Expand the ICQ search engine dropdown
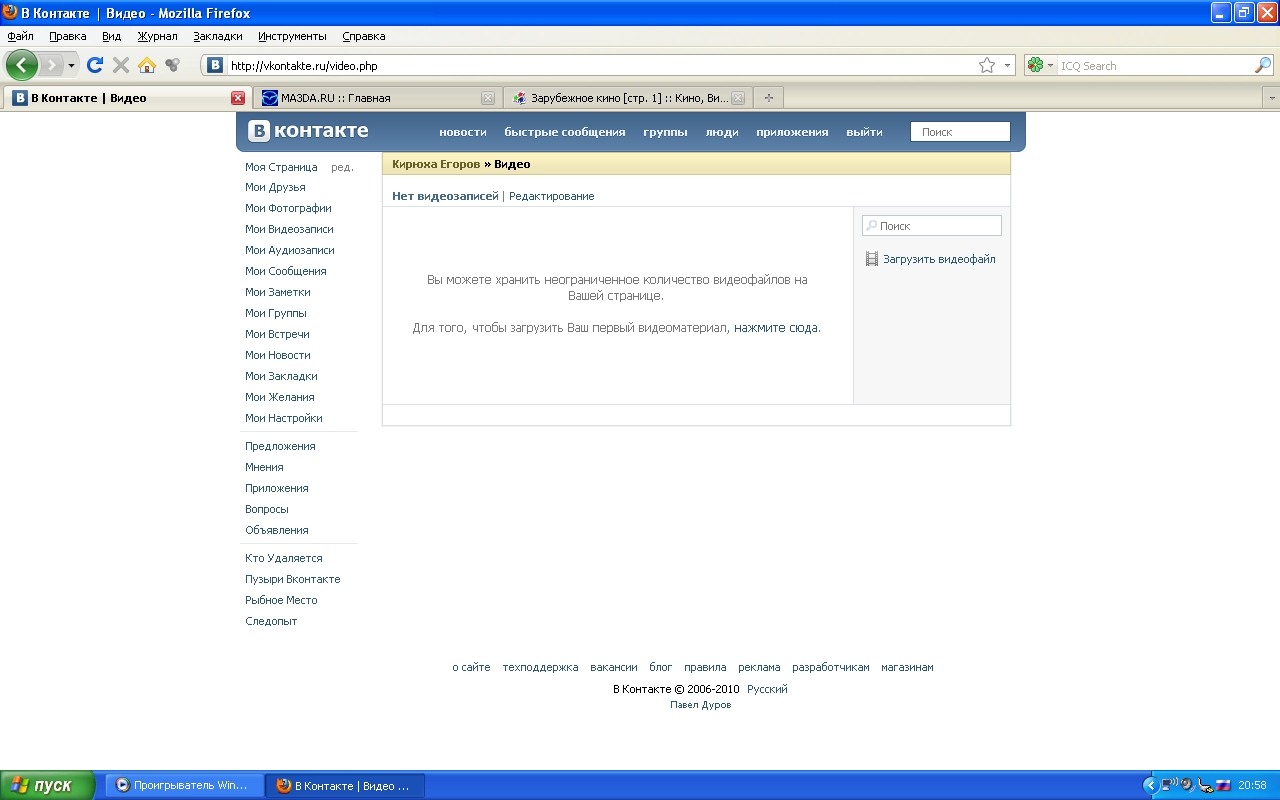The height and width of the screenshot is (800, 1280). [1040, 65]
